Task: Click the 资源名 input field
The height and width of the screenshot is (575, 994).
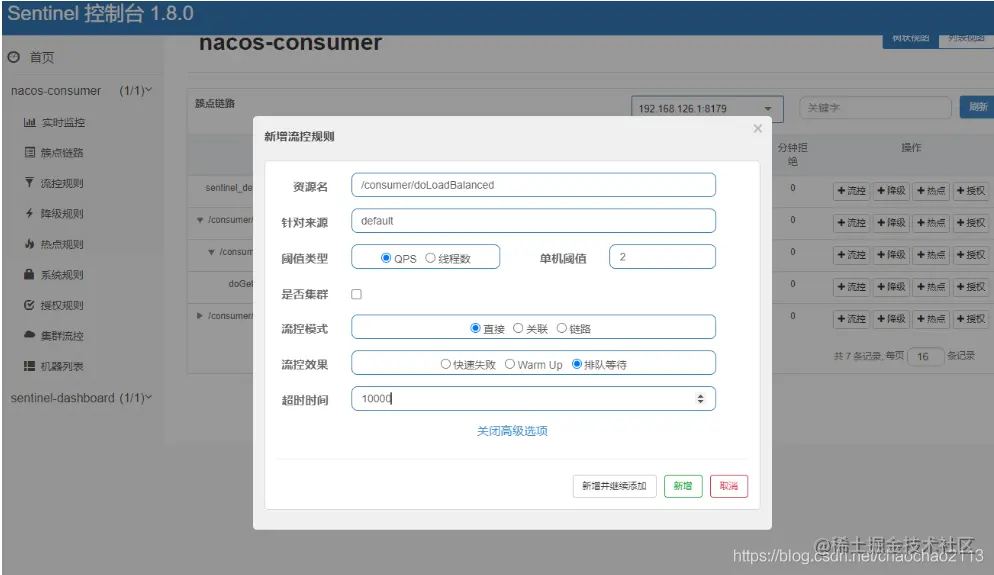Action: click(x=533, y=185)
